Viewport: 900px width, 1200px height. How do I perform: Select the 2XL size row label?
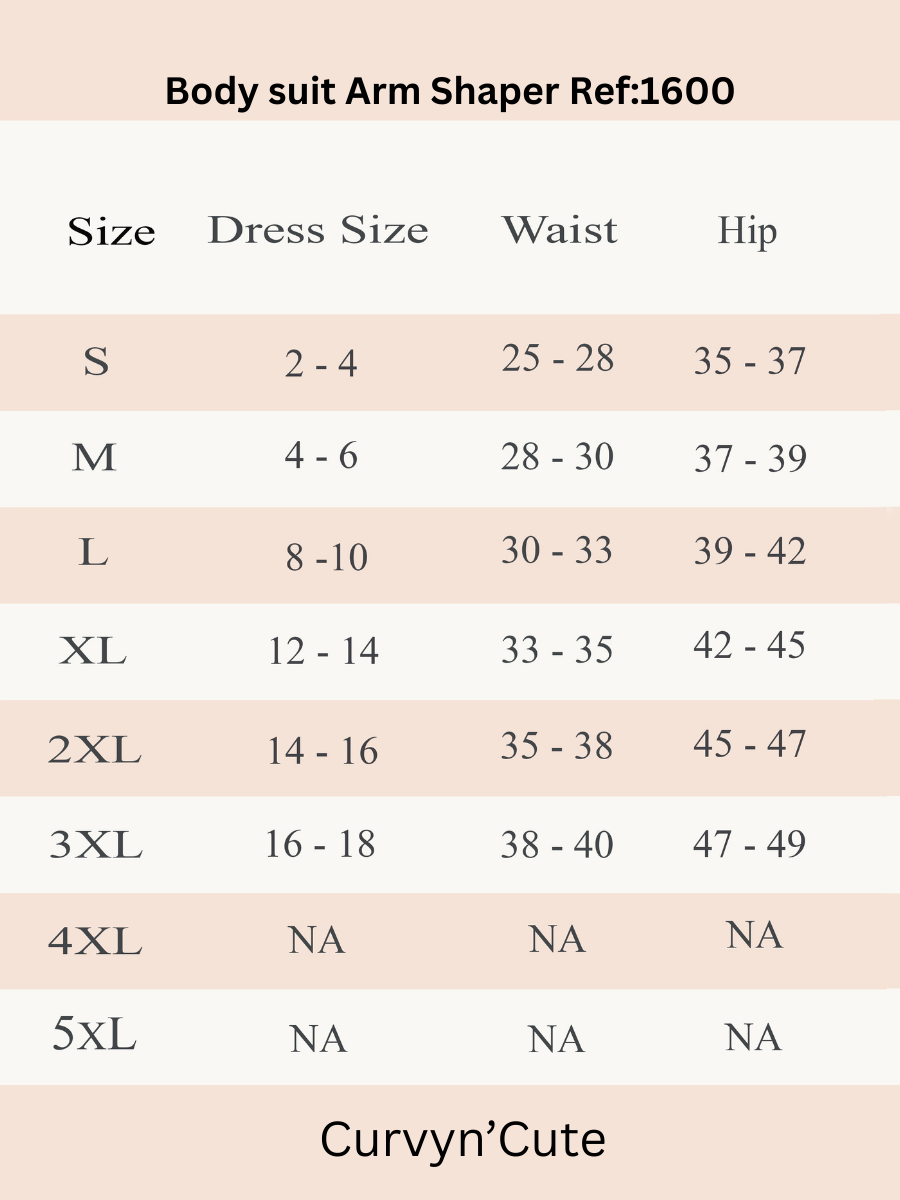point(94,749)
